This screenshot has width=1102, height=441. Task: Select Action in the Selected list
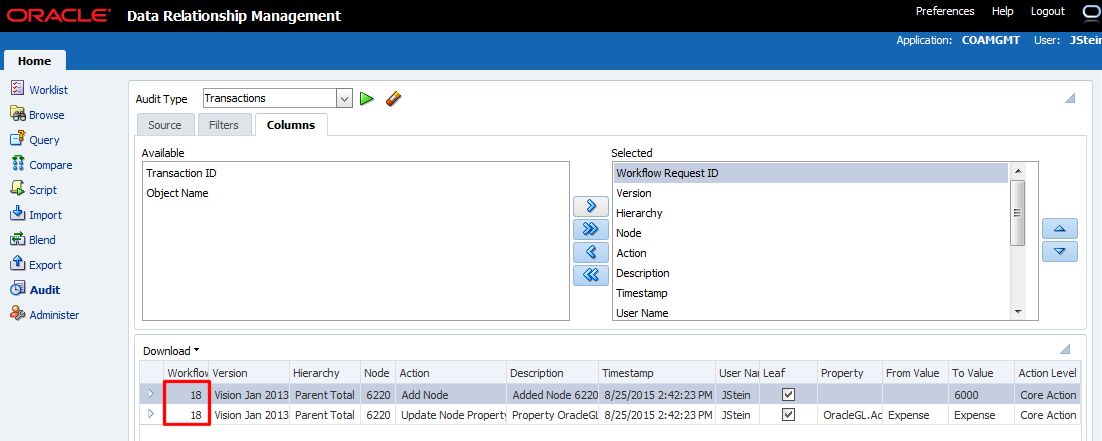pyautogui.click(x=811, y=253)
